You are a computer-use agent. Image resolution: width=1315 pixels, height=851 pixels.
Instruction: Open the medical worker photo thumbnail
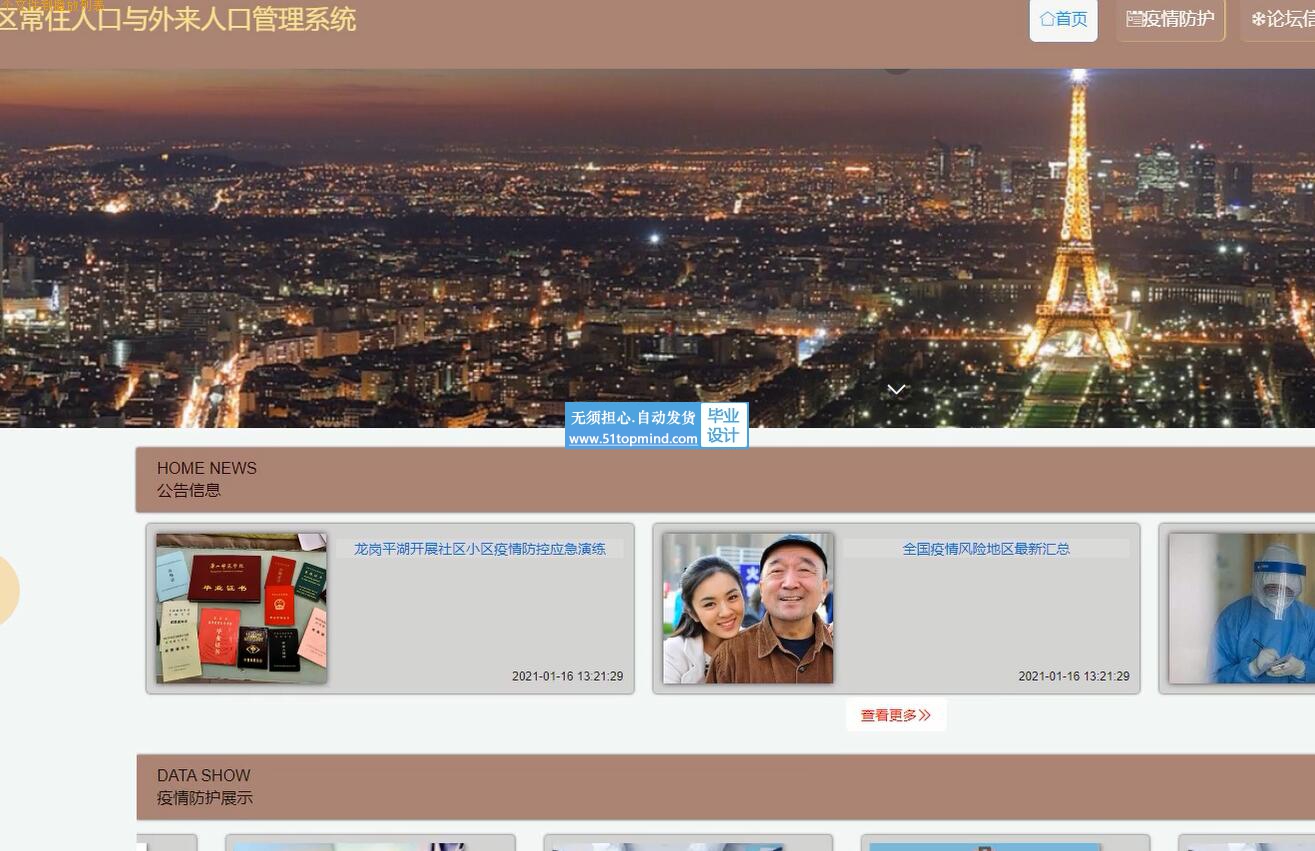(1242, 608)
